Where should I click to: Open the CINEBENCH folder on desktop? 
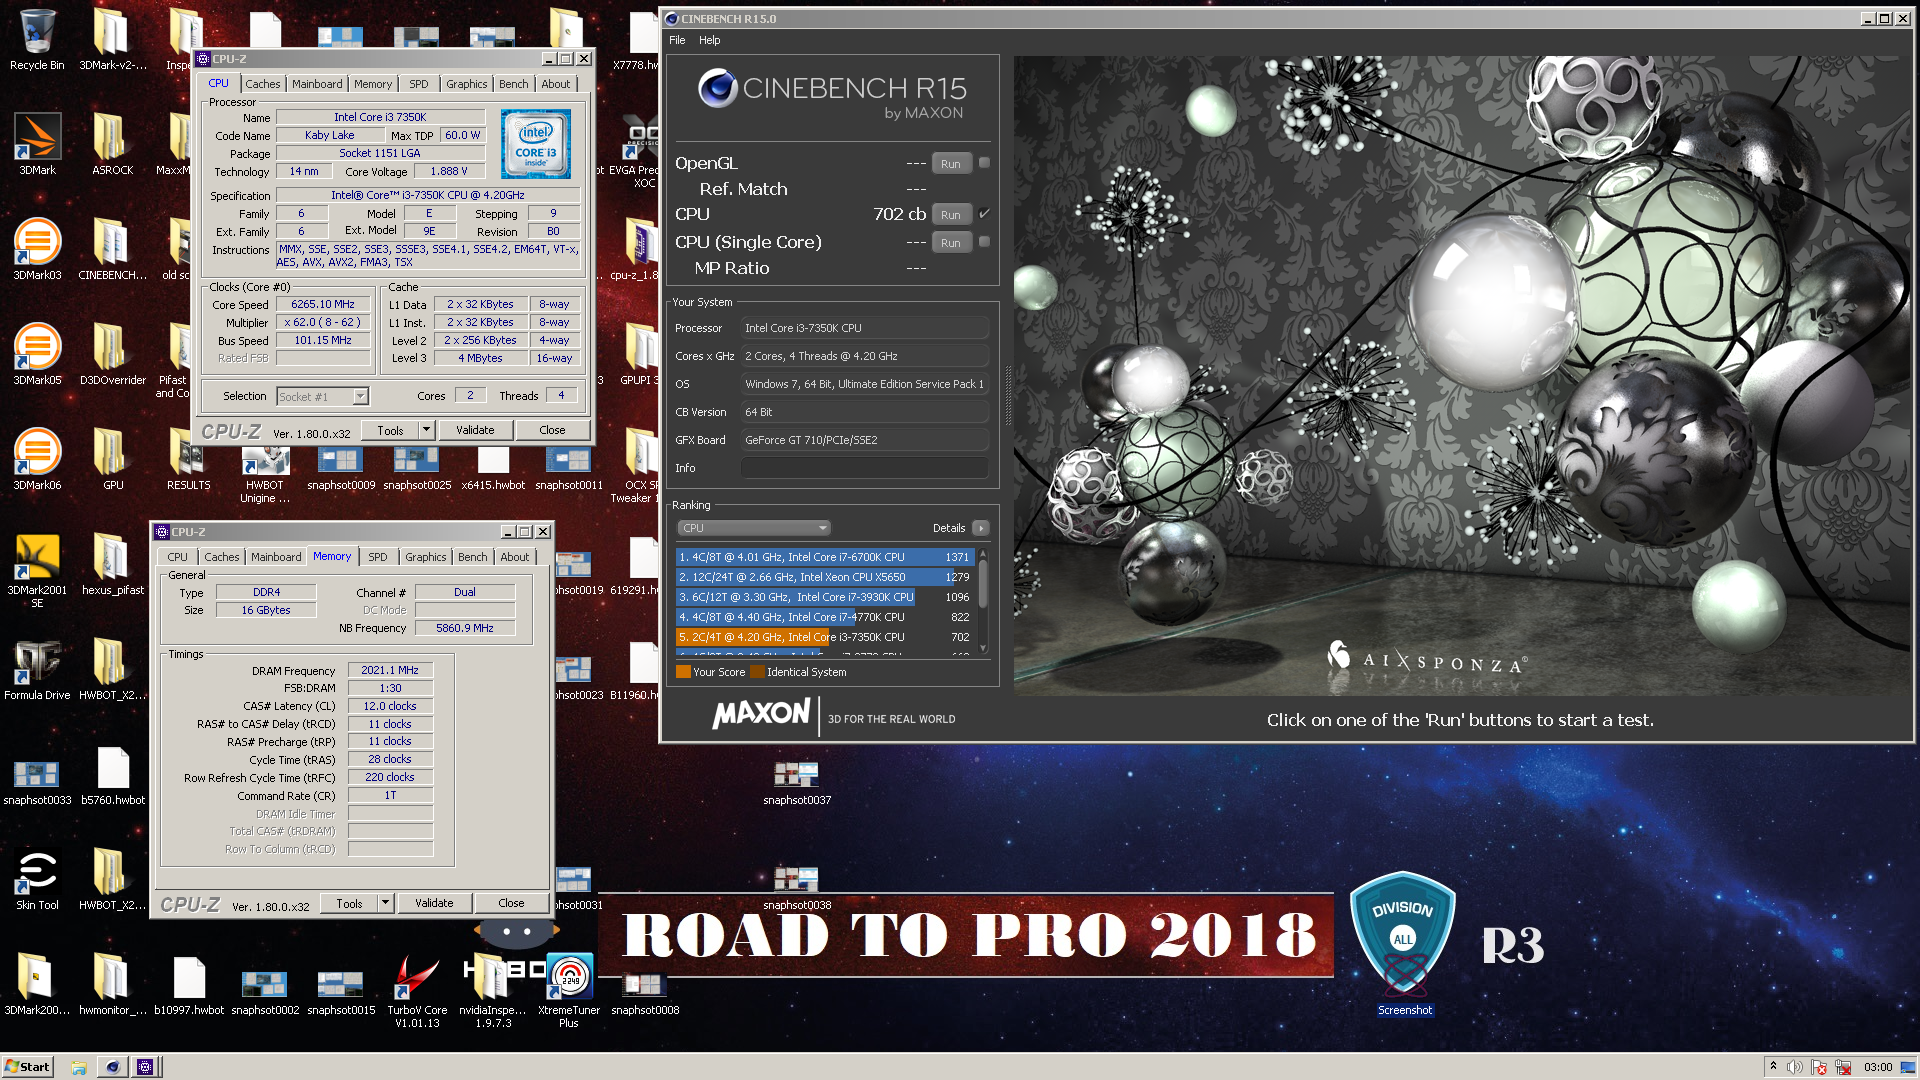tap(112, 250)
